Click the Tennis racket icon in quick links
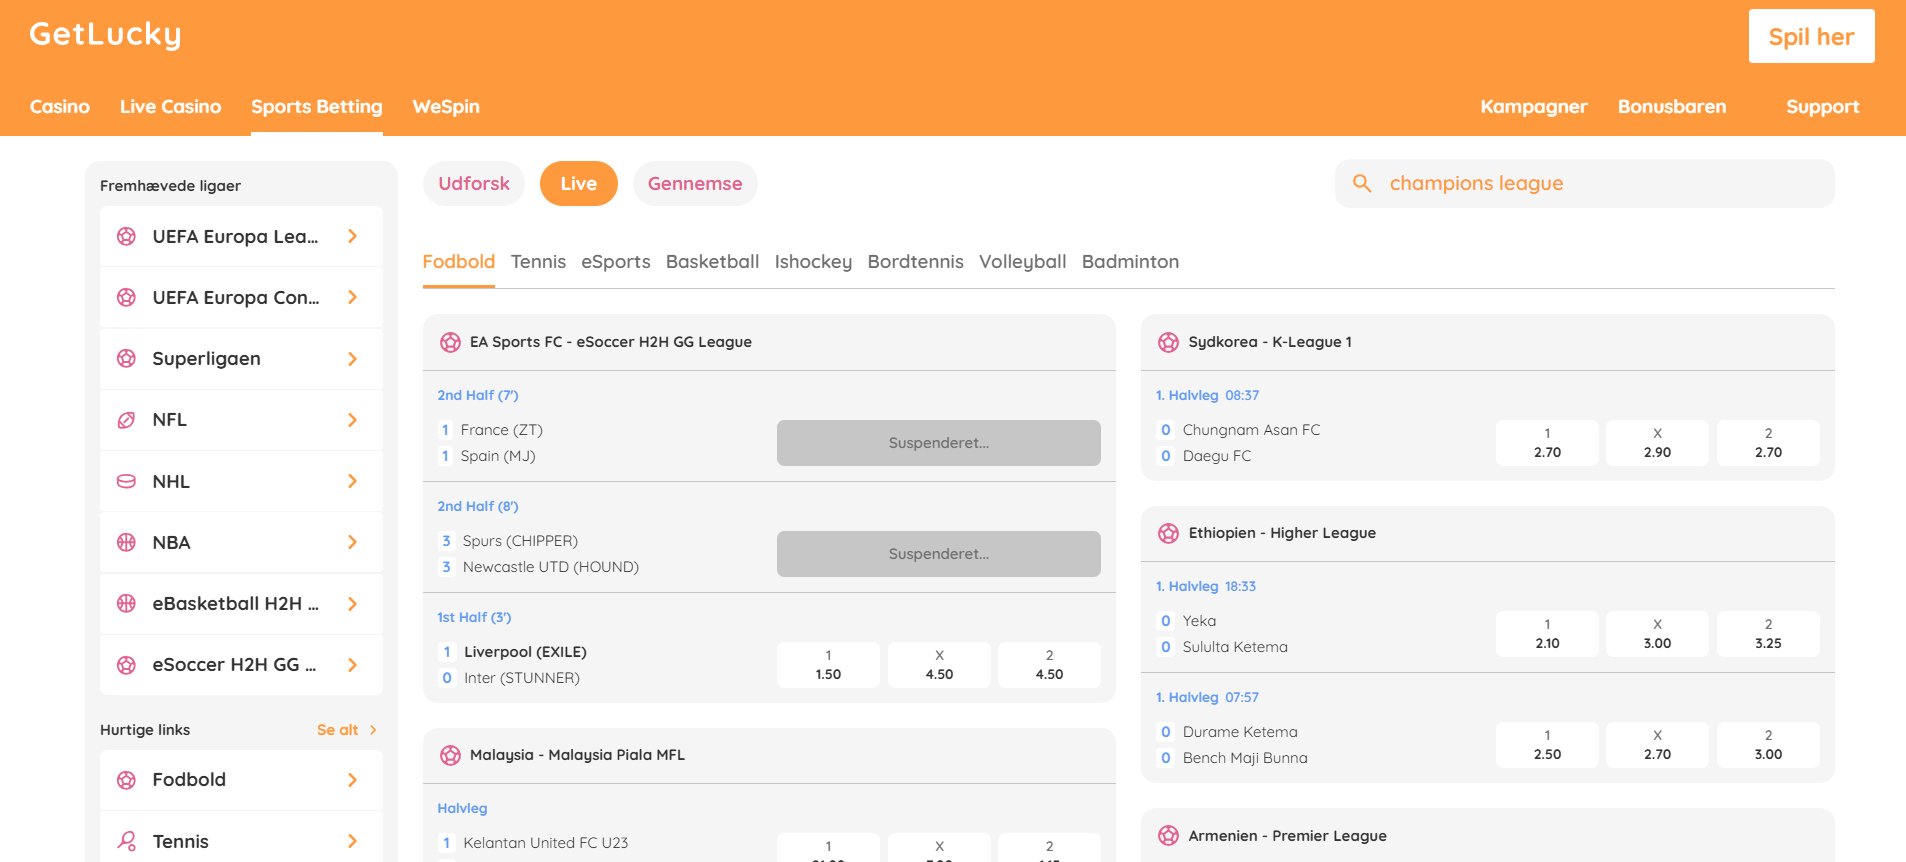The width and height of the screenshot is (1906, 862). 126,841
